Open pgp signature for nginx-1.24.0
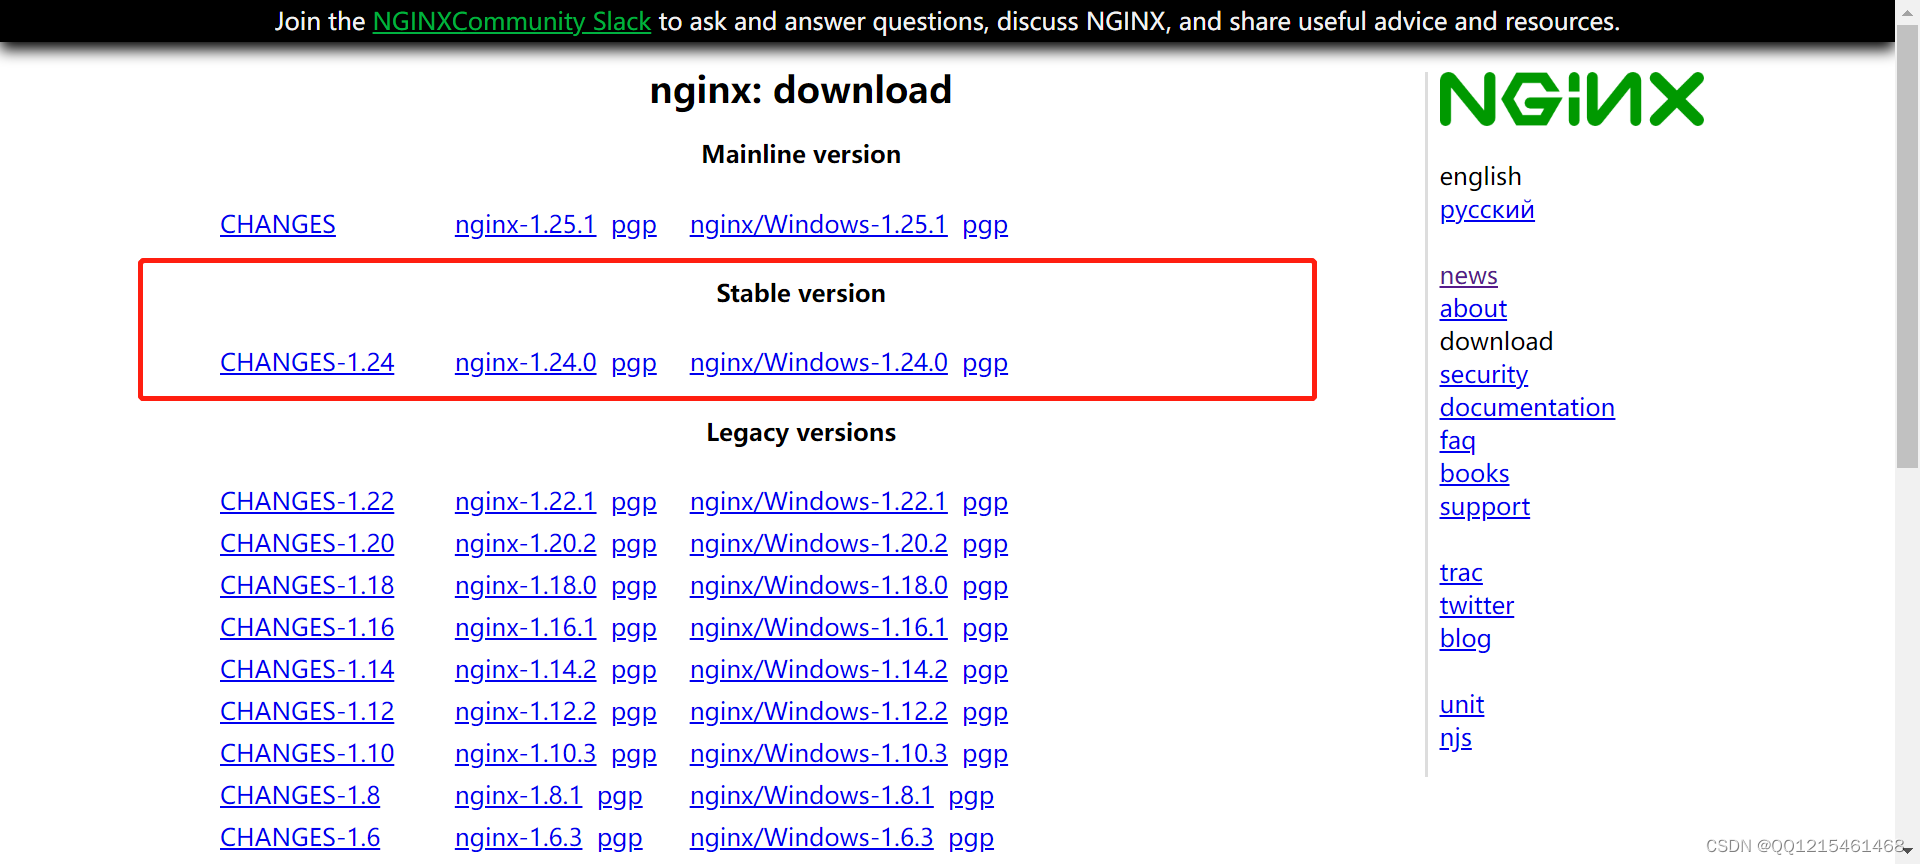Image resolution: width=1920 pixels, height=864 pixels. [x=634, y=362]
